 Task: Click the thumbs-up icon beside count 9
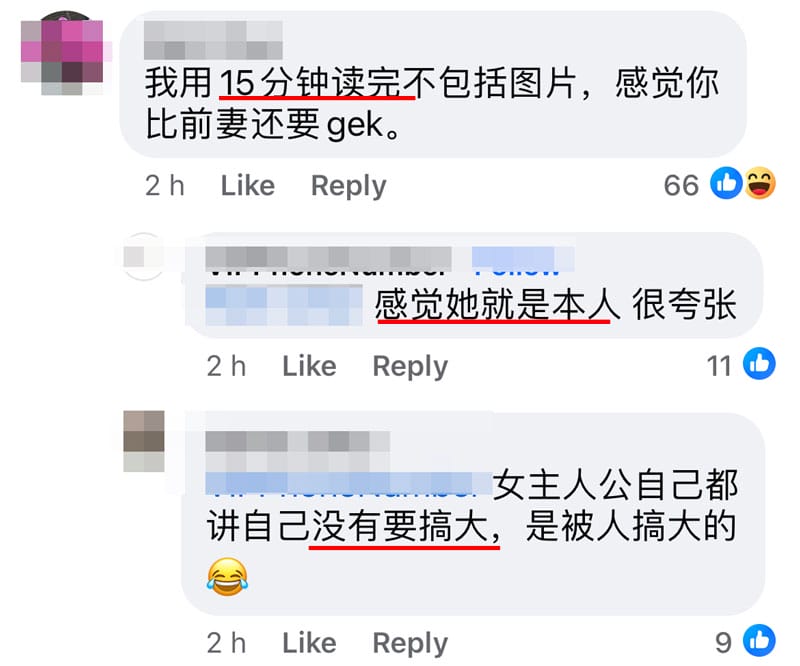coord(759,640)
